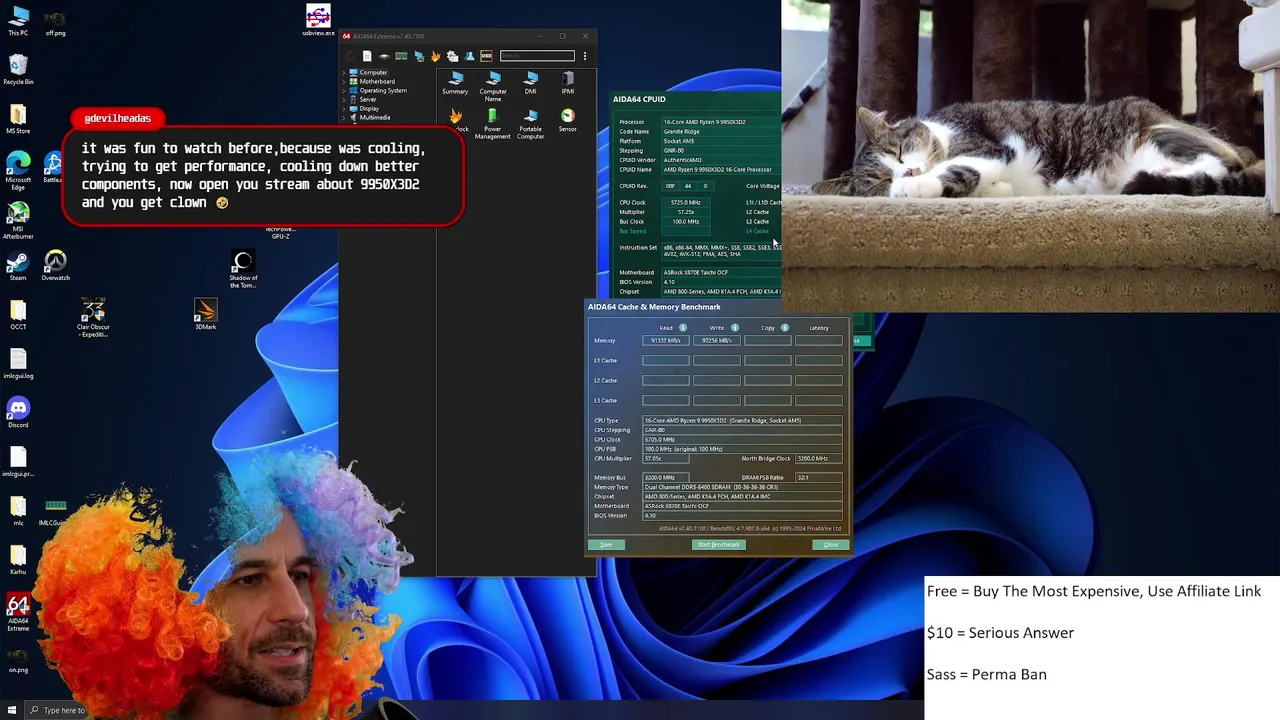
Task: Select Operating System in the AIDA64 tree
Action: 383,91
